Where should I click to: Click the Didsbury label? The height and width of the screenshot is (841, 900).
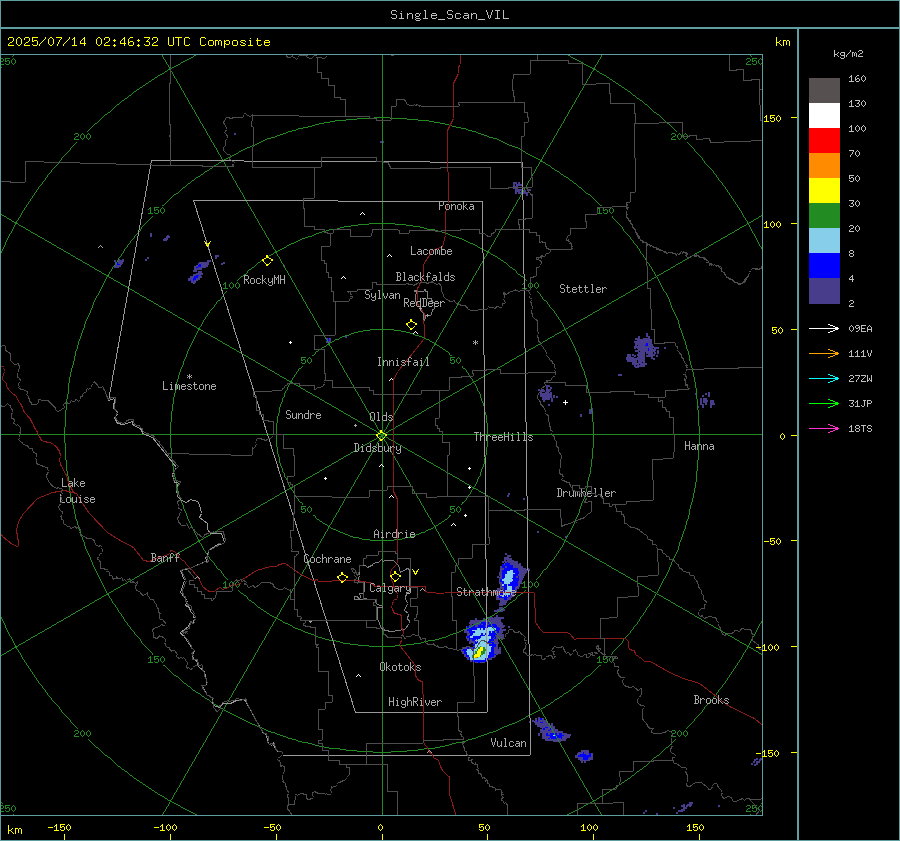coord(378,448)
